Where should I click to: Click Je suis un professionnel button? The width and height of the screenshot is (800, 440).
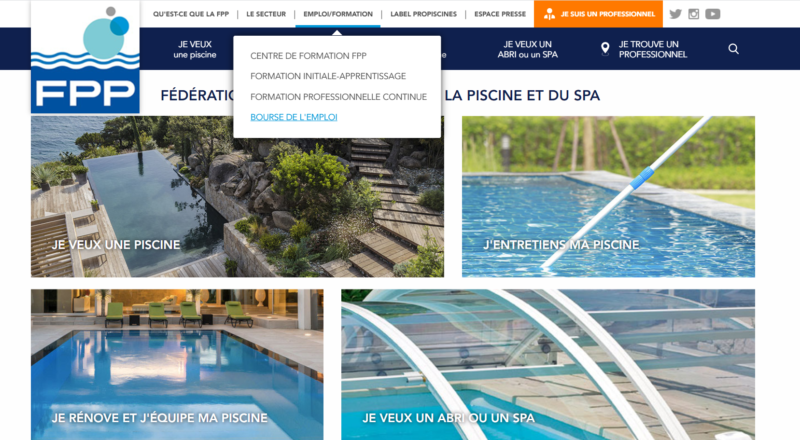598,14
